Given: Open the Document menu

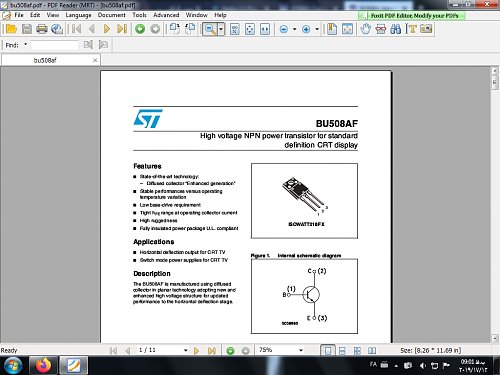Looking at the screenshot, I should click(112, 15).
